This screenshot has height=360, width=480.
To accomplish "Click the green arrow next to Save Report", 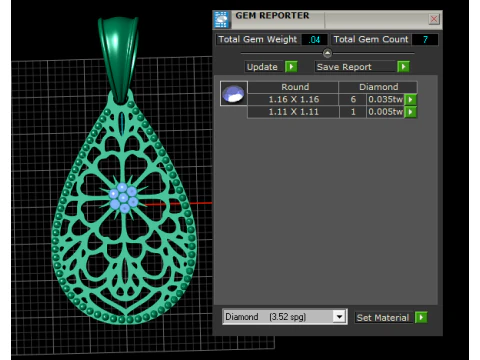I will [x=403, y=67].
